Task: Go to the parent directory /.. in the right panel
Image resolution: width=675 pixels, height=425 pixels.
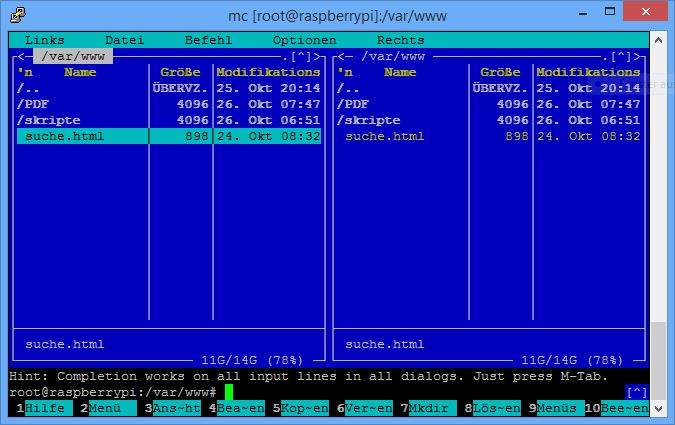Action: point(350,88)
